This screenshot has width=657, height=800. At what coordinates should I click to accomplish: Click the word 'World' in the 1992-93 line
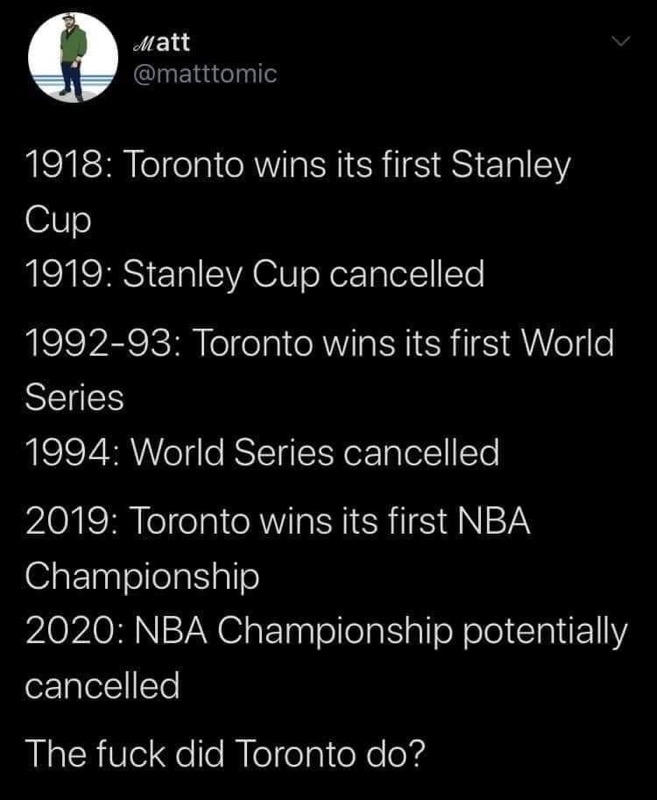coord(566,342)
